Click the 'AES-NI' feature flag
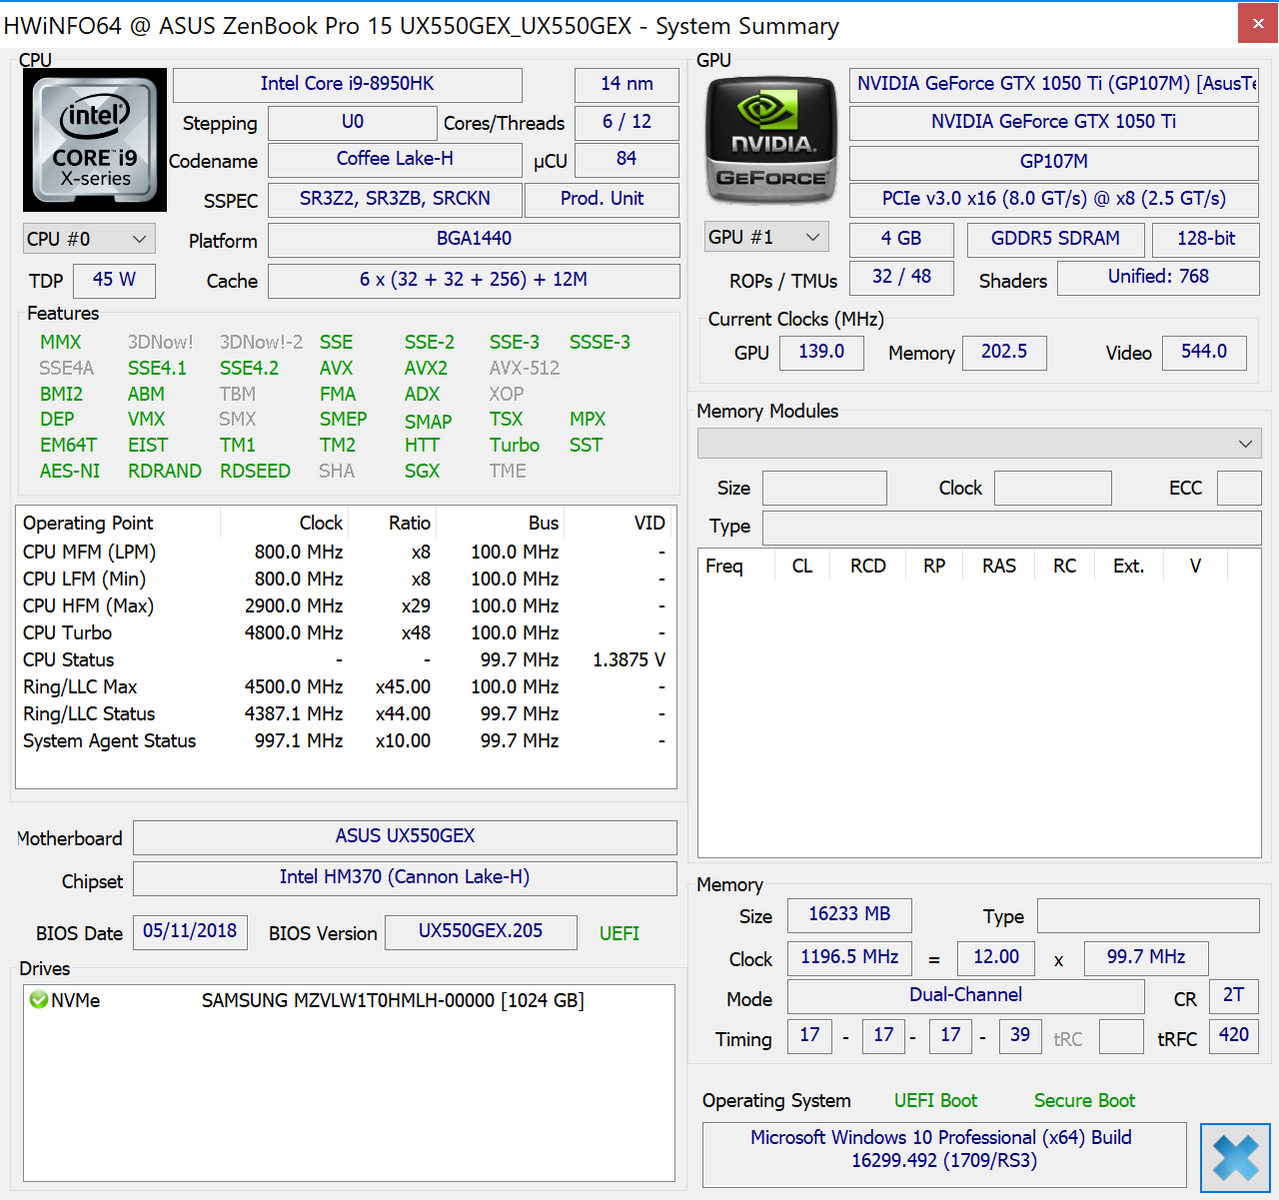1279x1200 pixels. [x=70, y=471]
